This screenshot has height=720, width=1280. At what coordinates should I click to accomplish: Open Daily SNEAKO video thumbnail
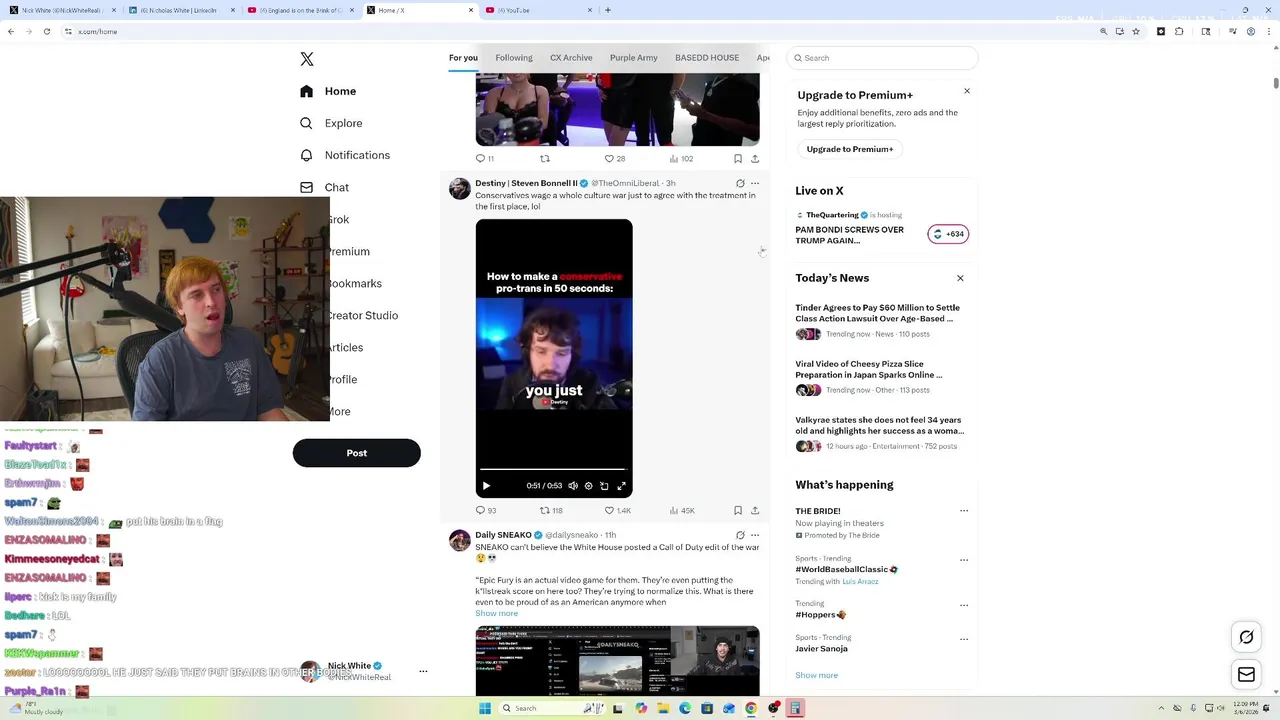(617, 661)
